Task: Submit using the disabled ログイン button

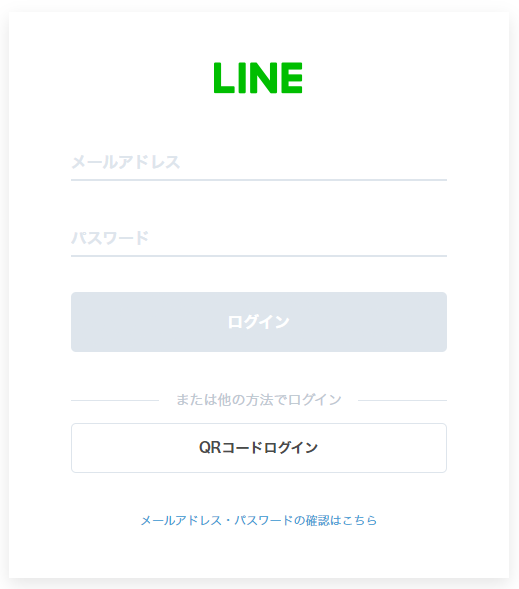Action: tap(259, 322)
